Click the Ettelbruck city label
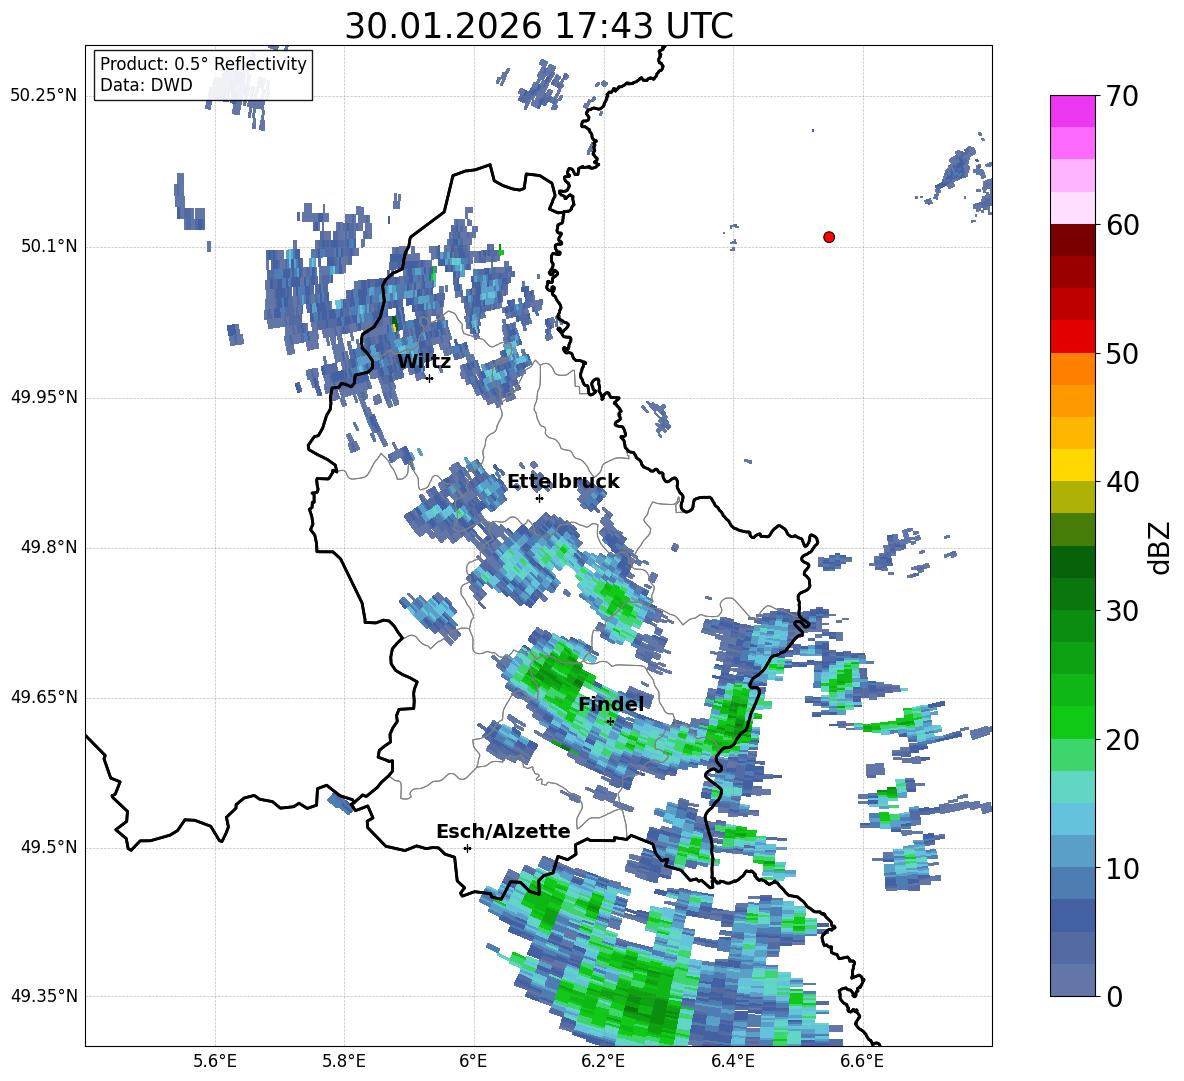 [x=563, y=482]
